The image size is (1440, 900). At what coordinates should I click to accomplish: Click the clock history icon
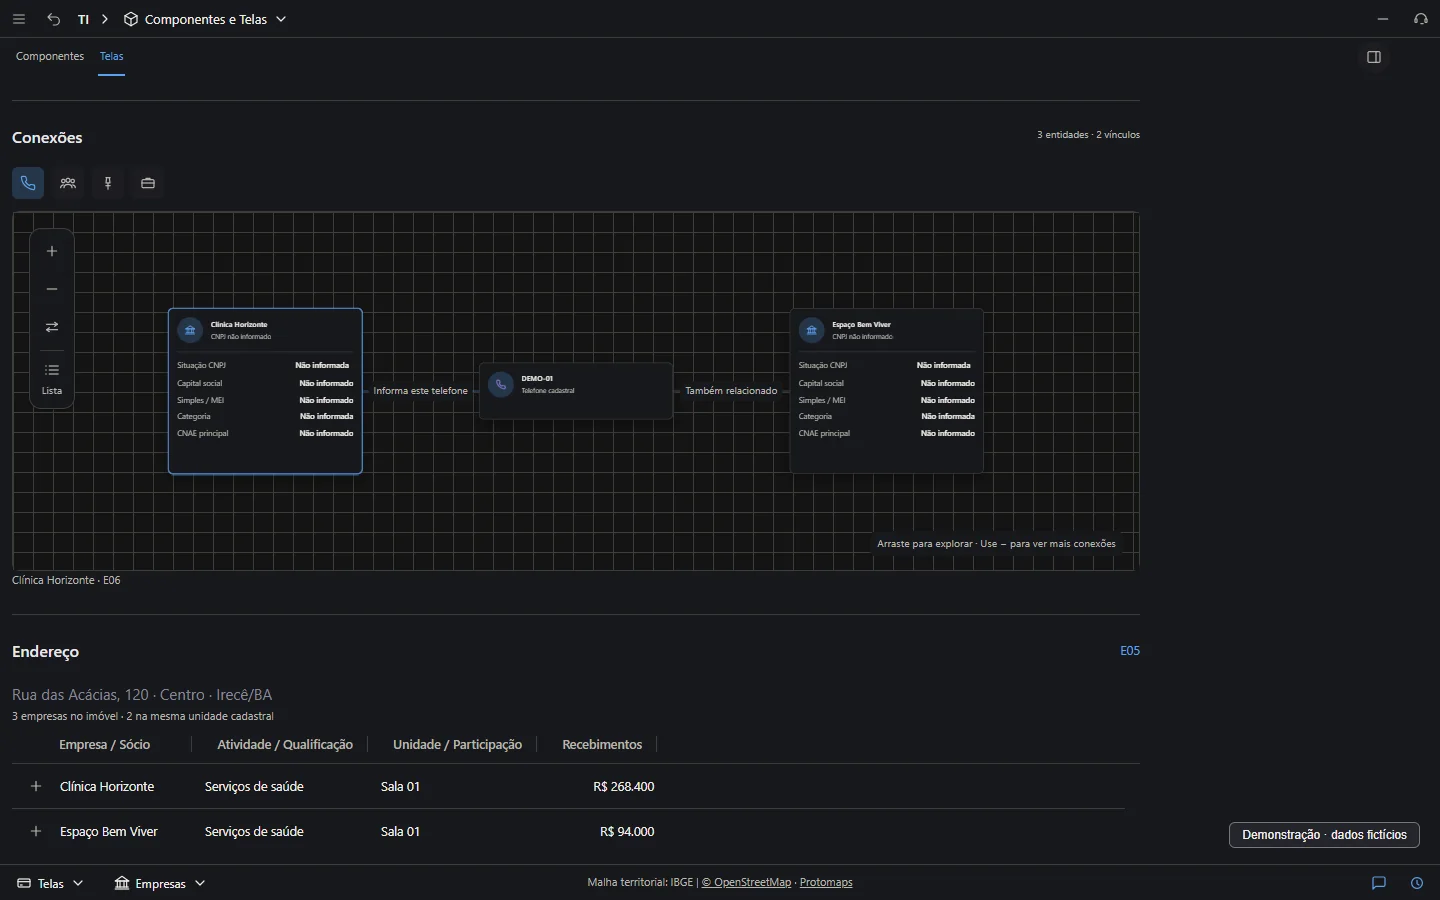coord(1417,883)
